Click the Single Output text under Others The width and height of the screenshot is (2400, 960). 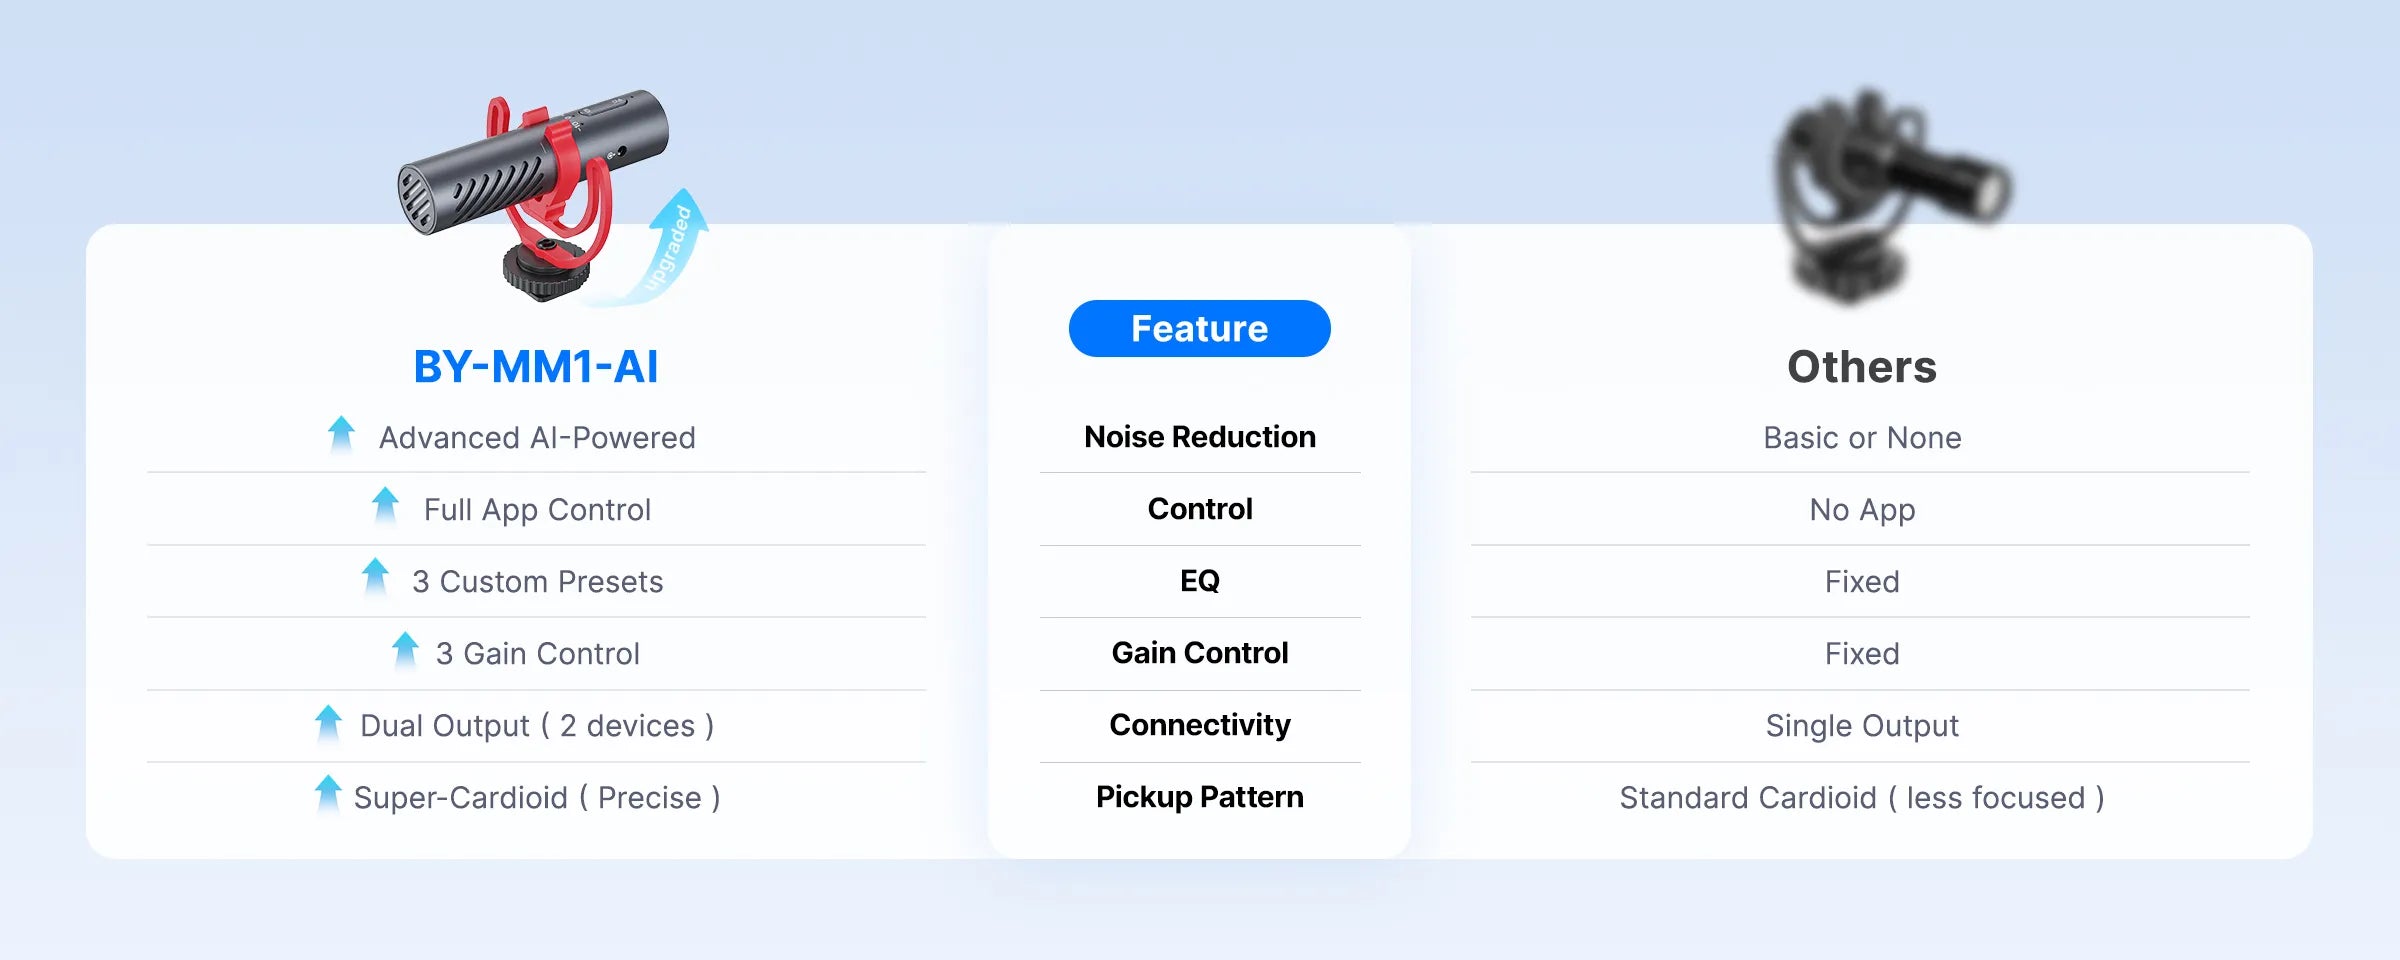[1861, 726]
